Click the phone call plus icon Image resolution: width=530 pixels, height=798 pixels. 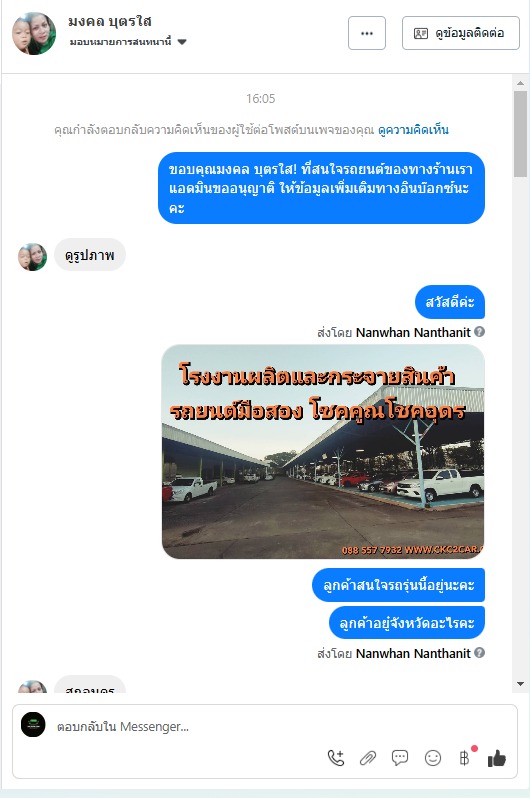[x=336, y=758]
